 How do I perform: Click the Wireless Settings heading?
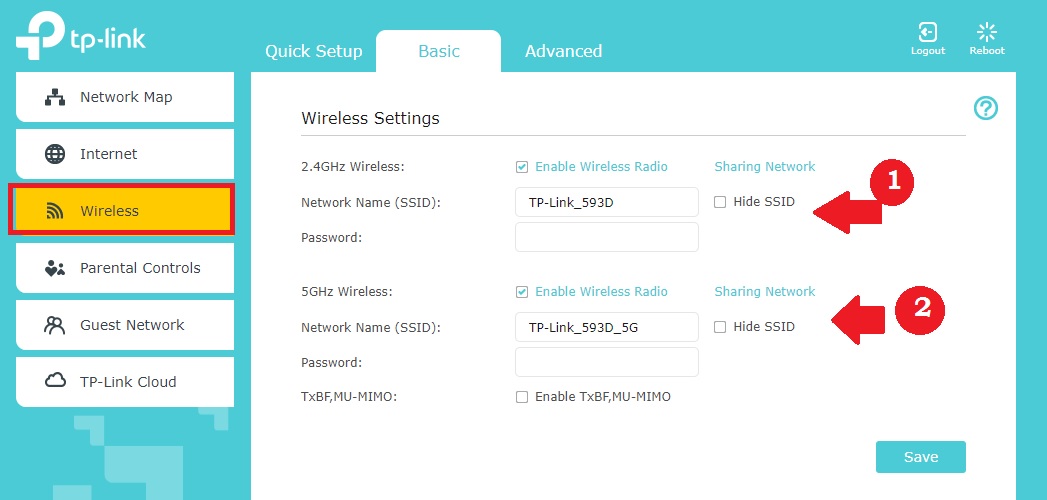[371, 119]
